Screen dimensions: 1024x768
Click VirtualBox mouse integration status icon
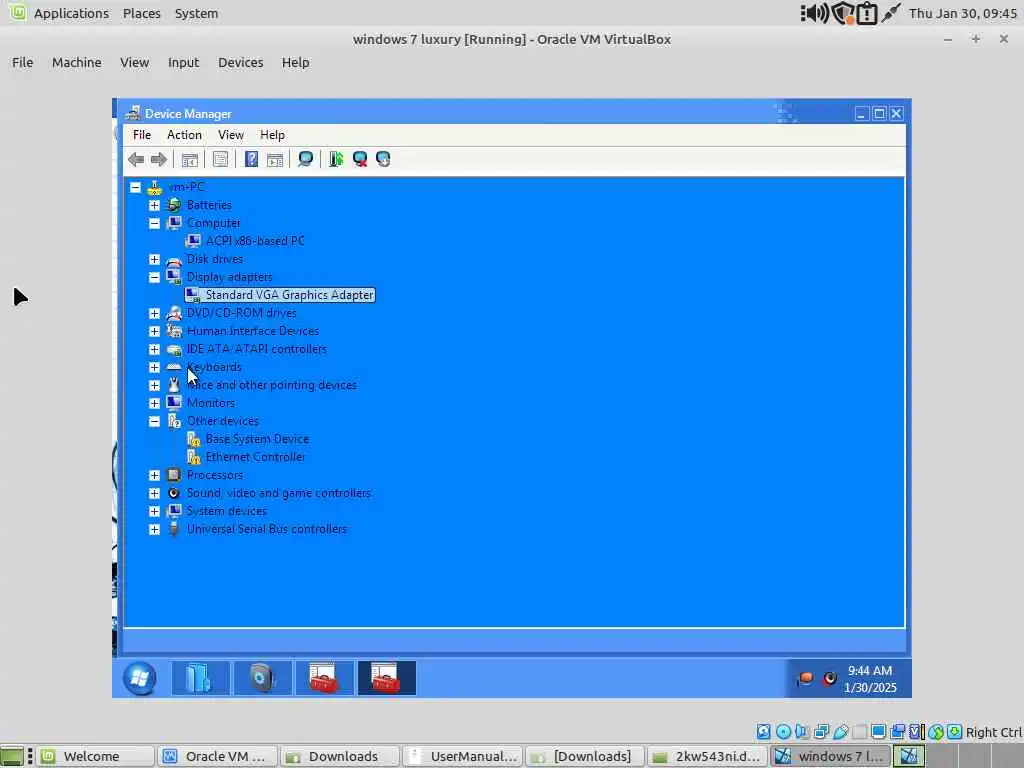pyautogui.click(x=936, y=732)
